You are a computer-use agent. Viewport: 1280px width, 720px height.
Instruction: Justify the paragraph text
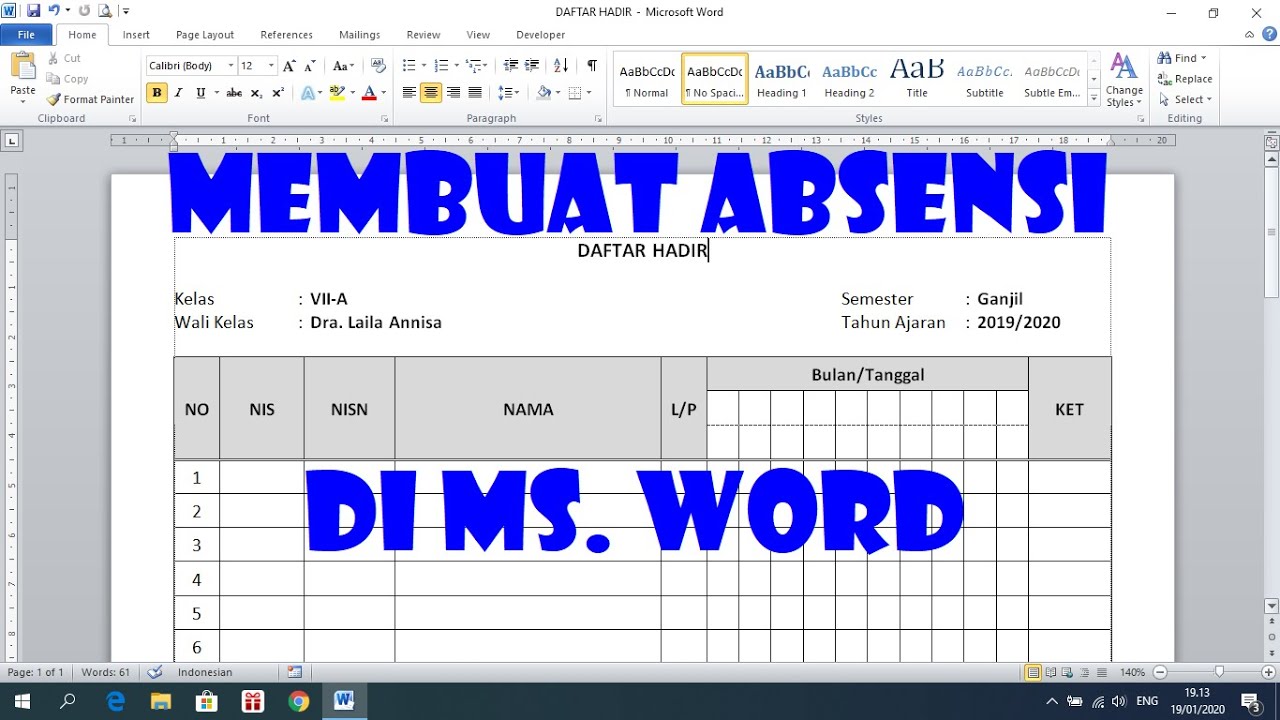[475, 93]
